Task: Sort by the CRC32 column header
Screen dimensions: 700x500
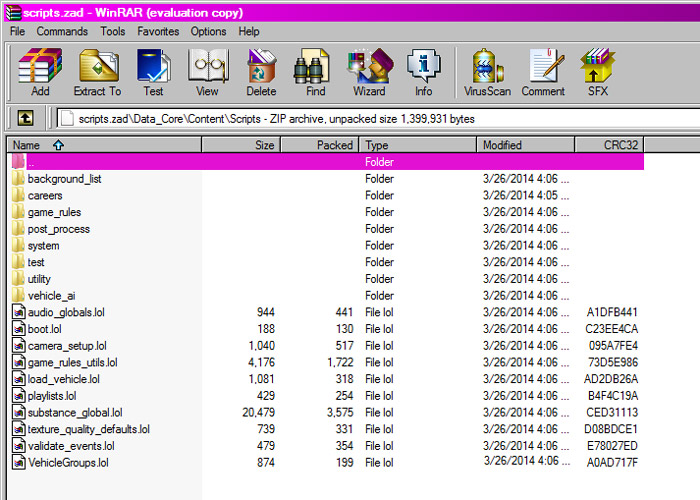Action: coord(609,145)
